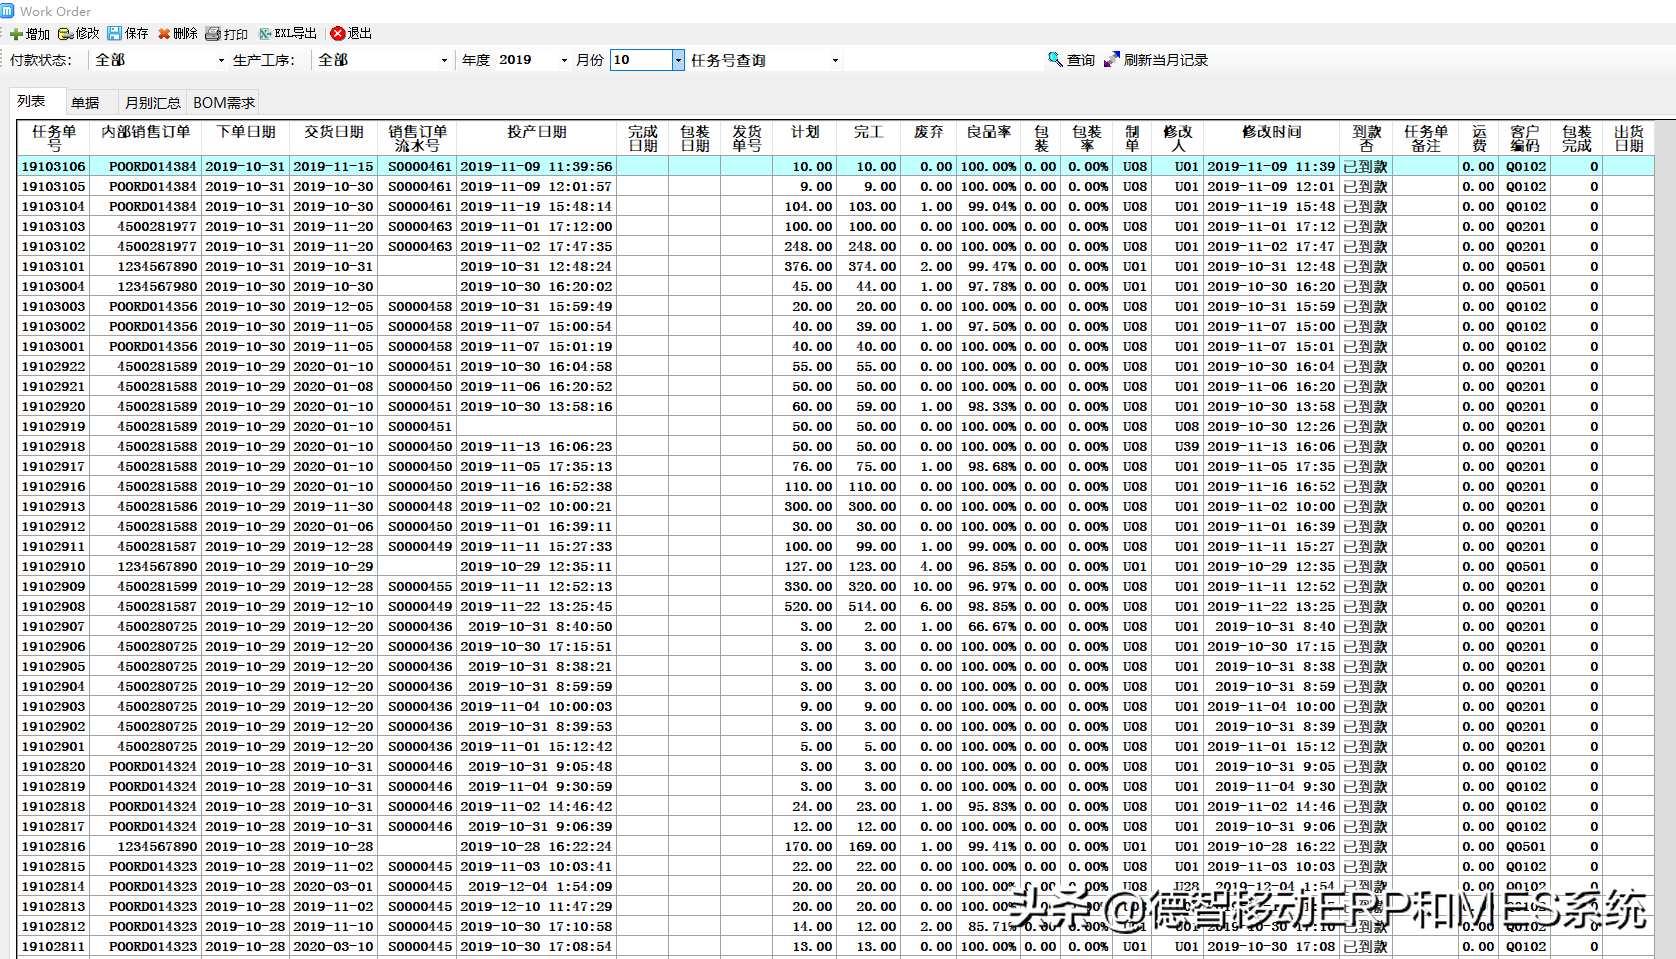The image size is (1676, 959).
Task: Click task number cell 19102913
Action: coord(54,506)
